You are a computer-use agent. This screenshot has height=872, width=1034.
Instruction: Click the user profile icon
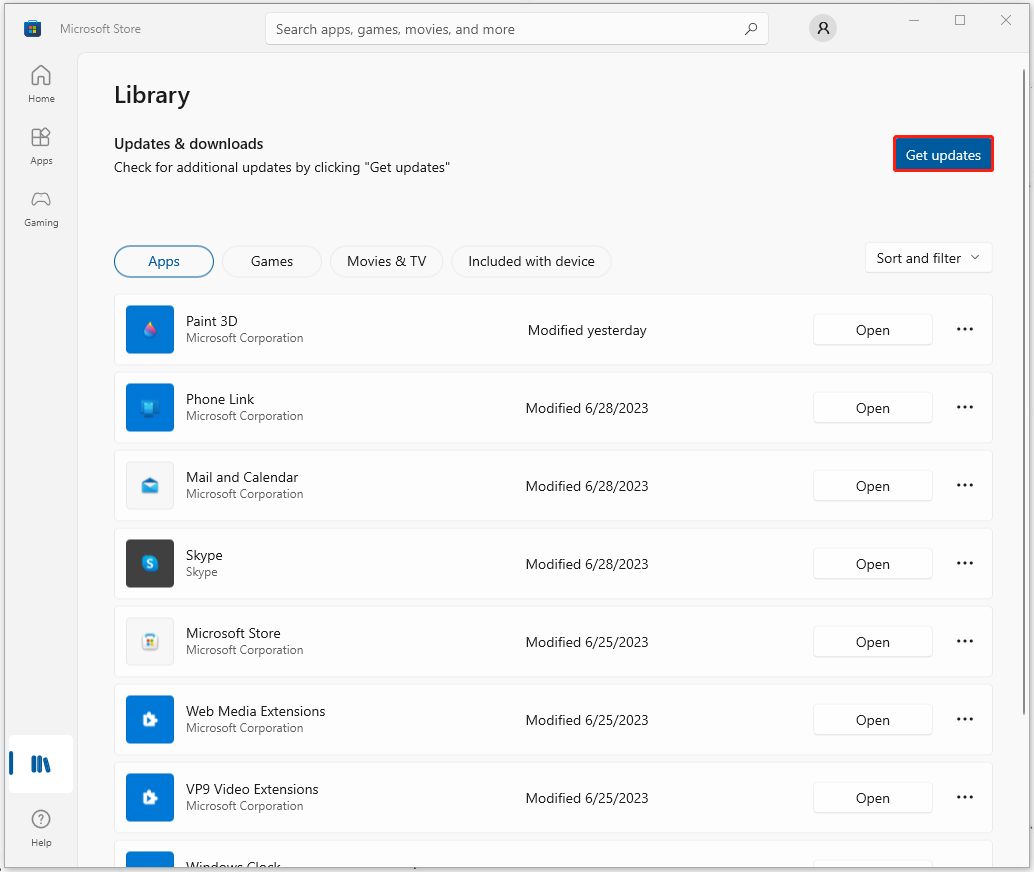[x=823, y=29]
